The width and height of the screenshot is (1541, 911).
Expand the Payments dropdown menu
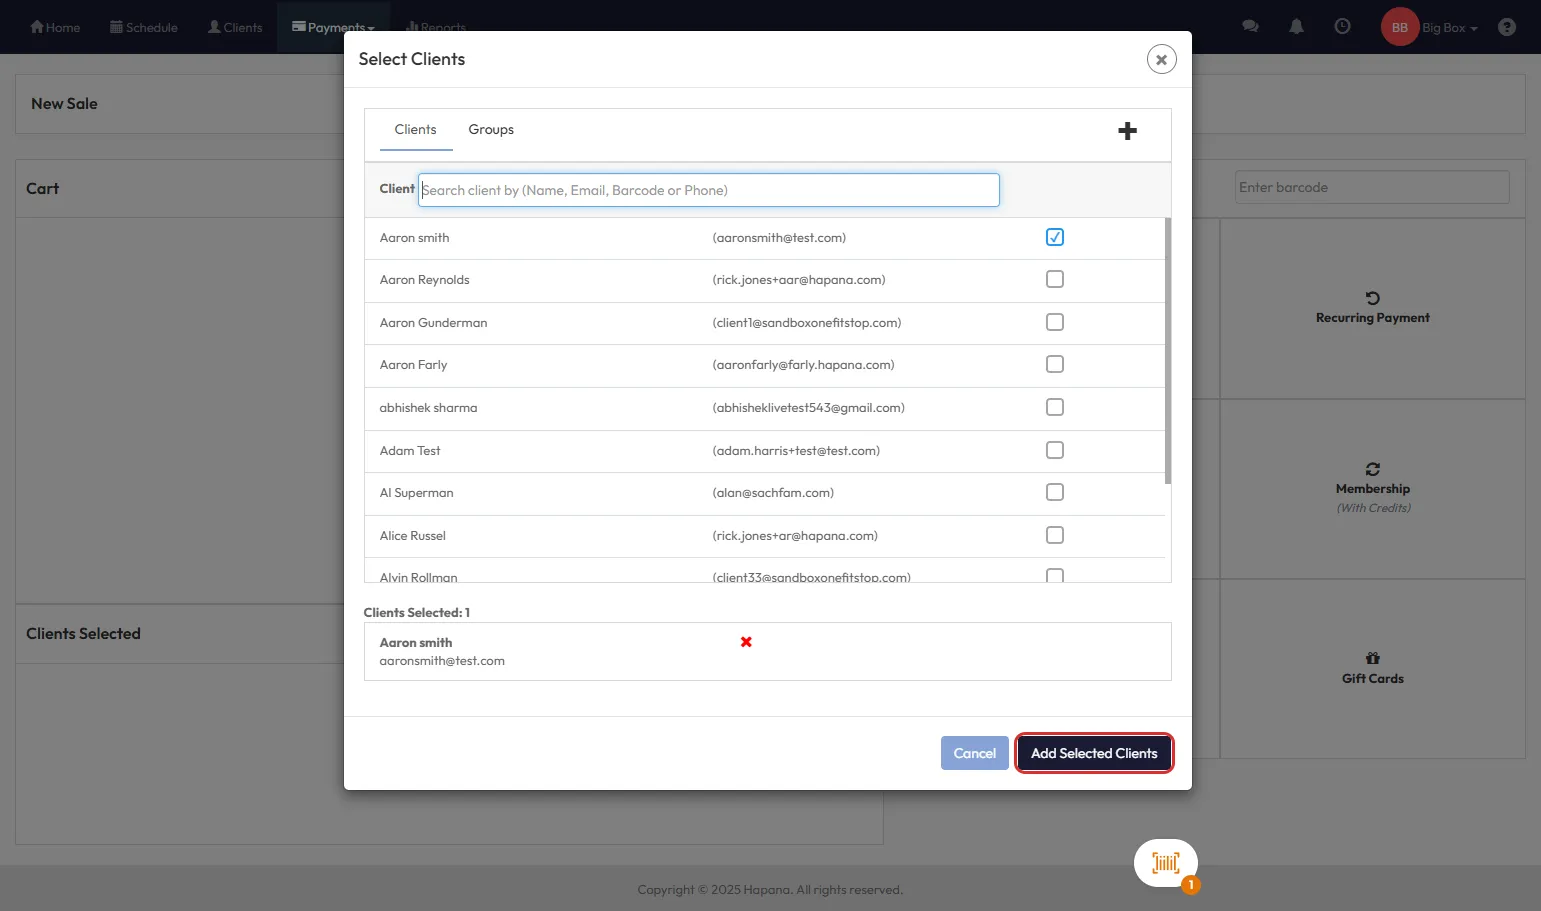point(334,27)
